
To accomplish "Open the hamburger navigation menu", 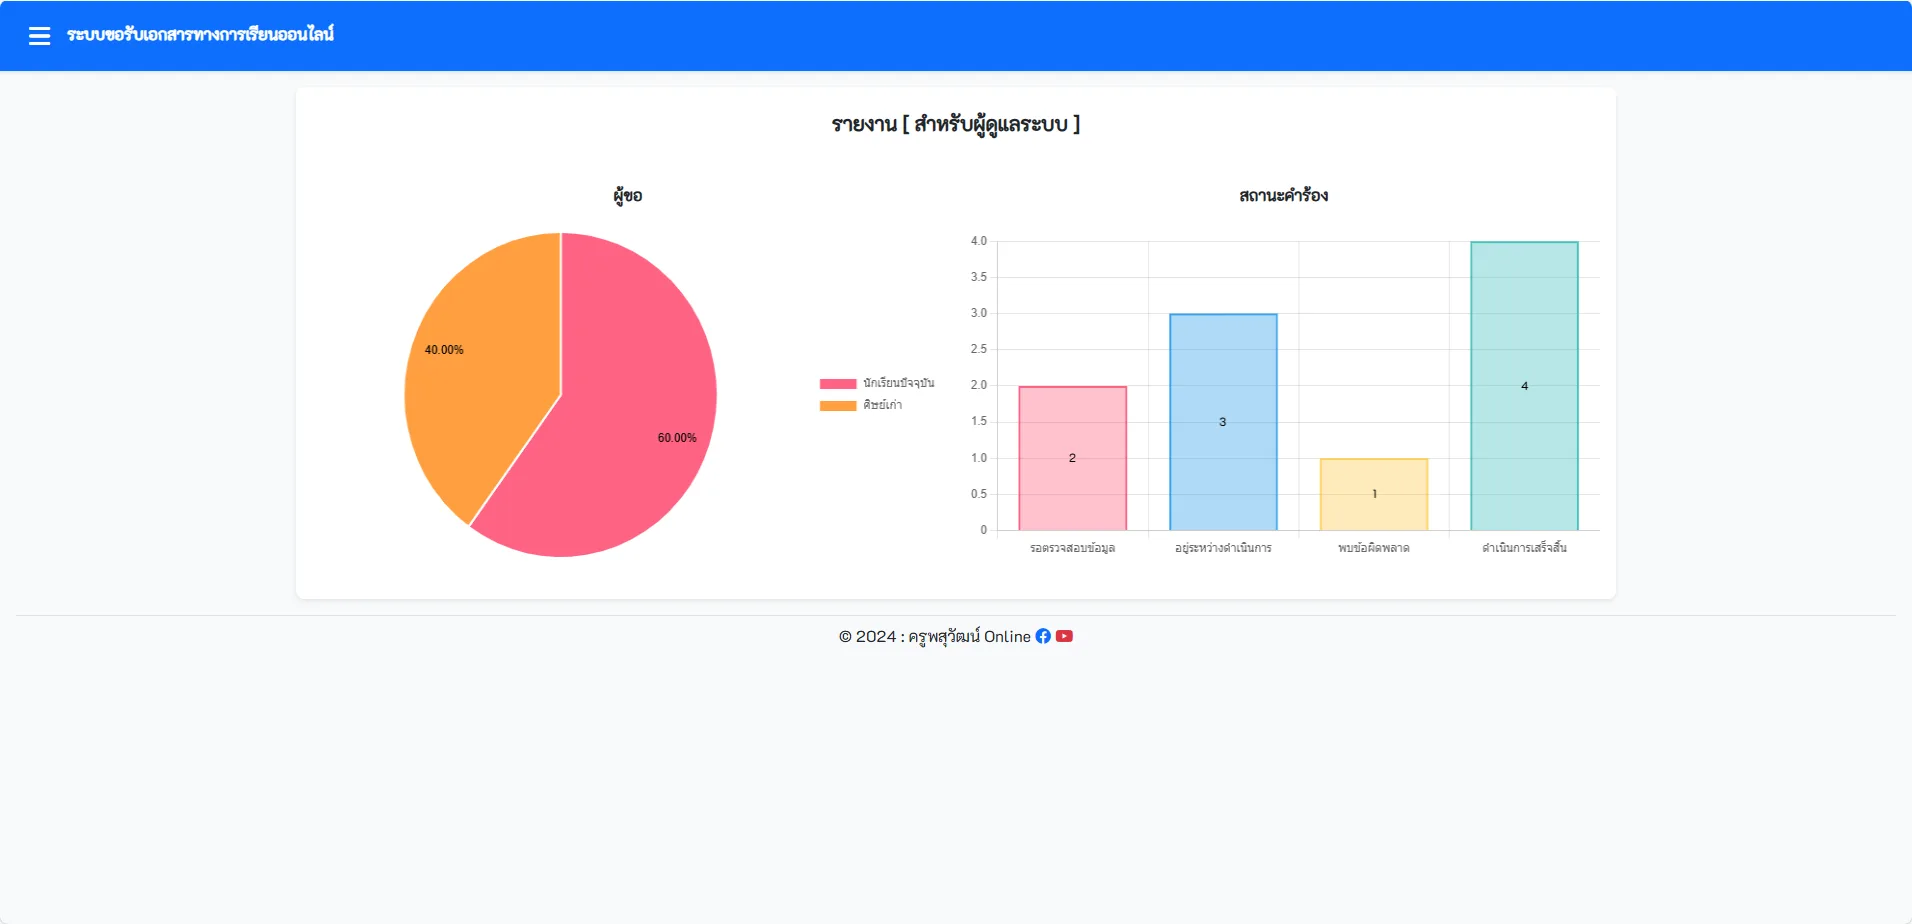I will pyautogui.click(x=39, y=36).
